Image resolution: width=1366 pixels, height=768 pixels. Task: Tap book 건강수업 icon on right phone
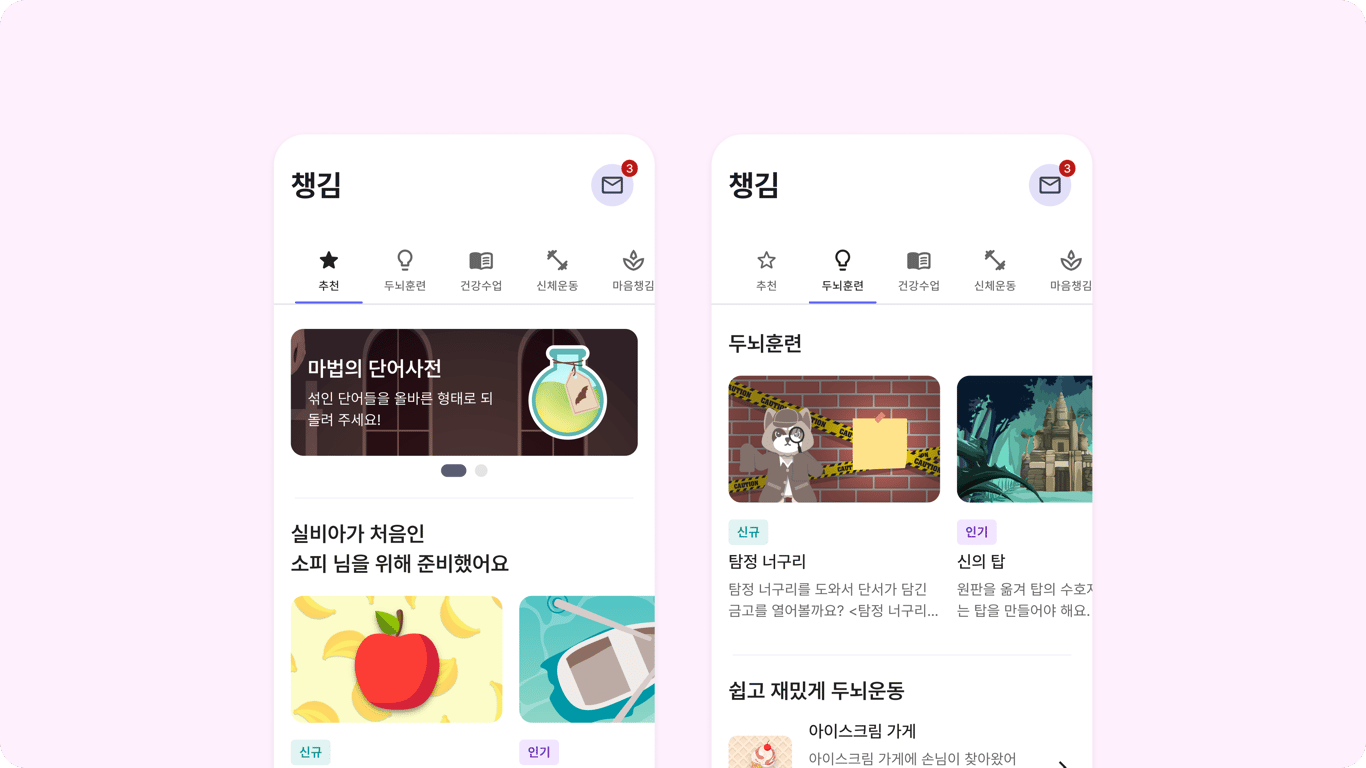click(x=919, y=260)
